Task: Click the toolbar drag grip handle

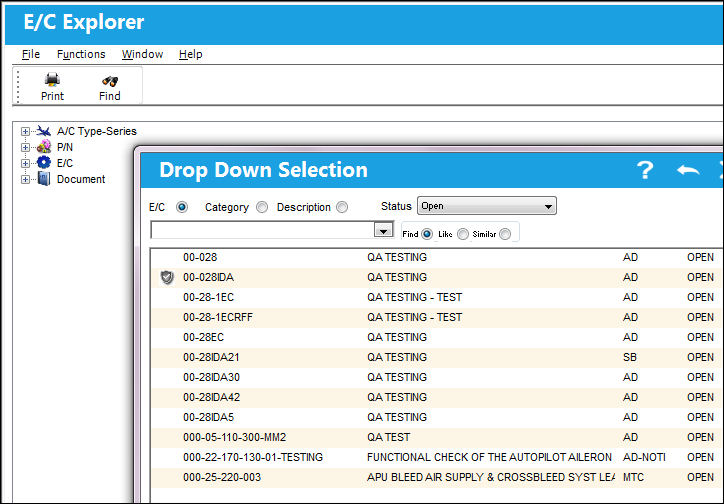Action: click(x=18, y=86)
